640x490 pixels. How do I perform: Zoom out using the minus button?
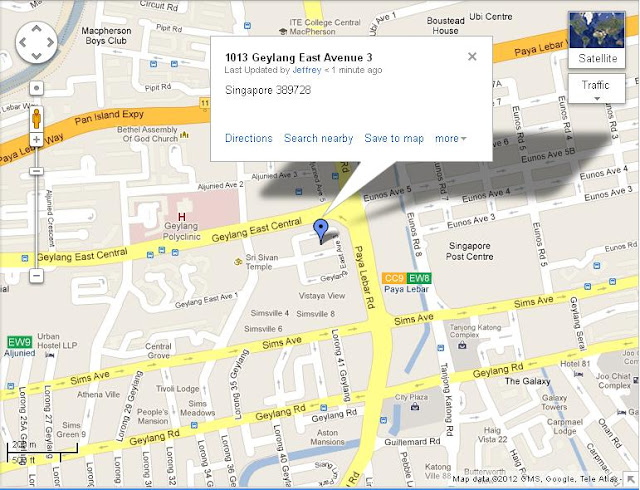point(36,276)
